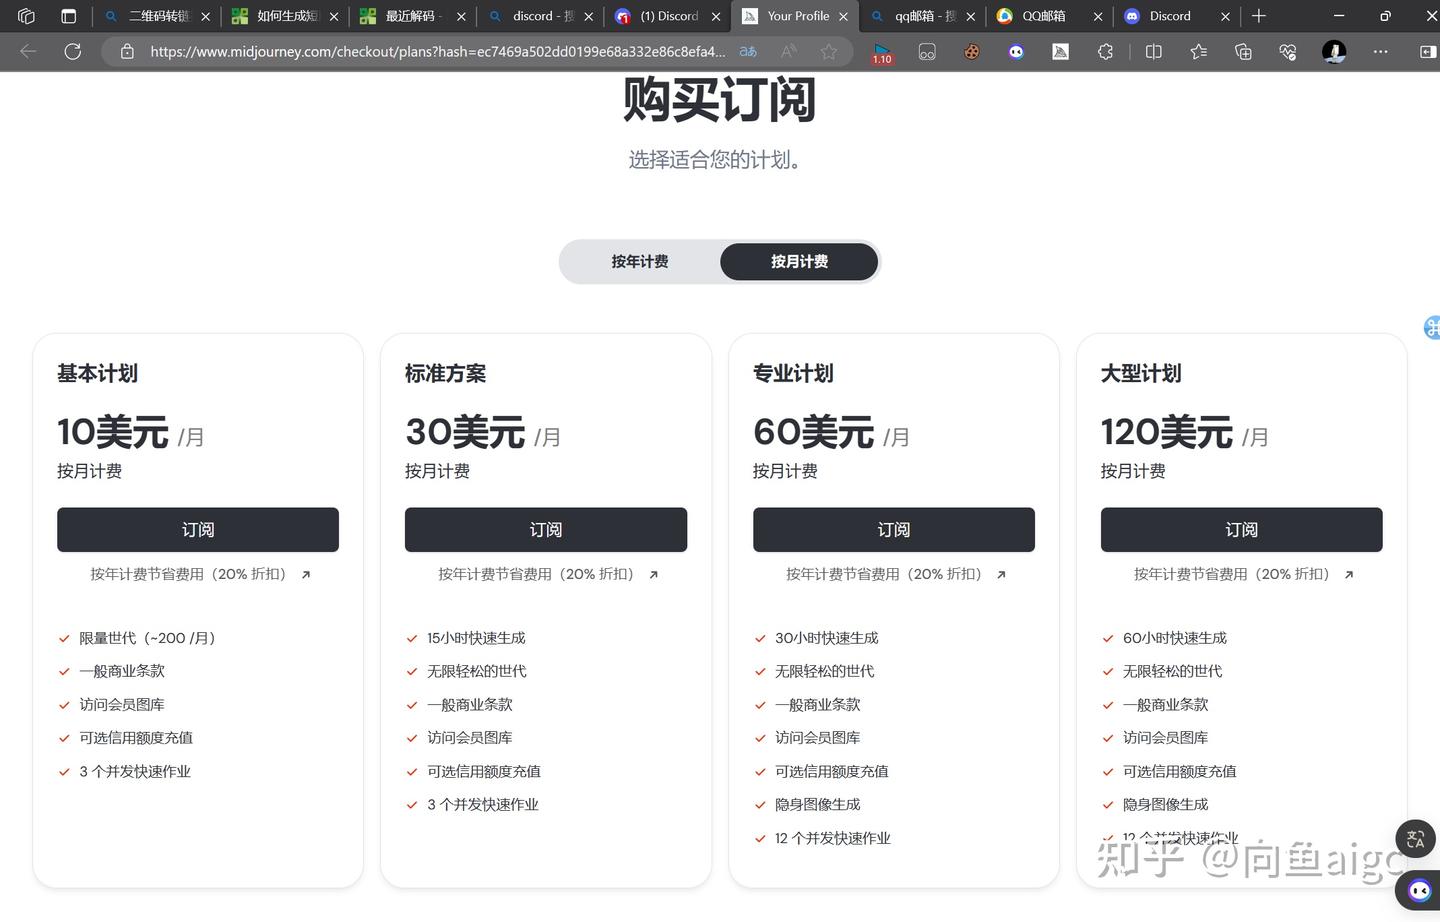Subscribe to the 120美元 mega plan
This screenshot has width=1440, height=922.
tap(1242, 530)
